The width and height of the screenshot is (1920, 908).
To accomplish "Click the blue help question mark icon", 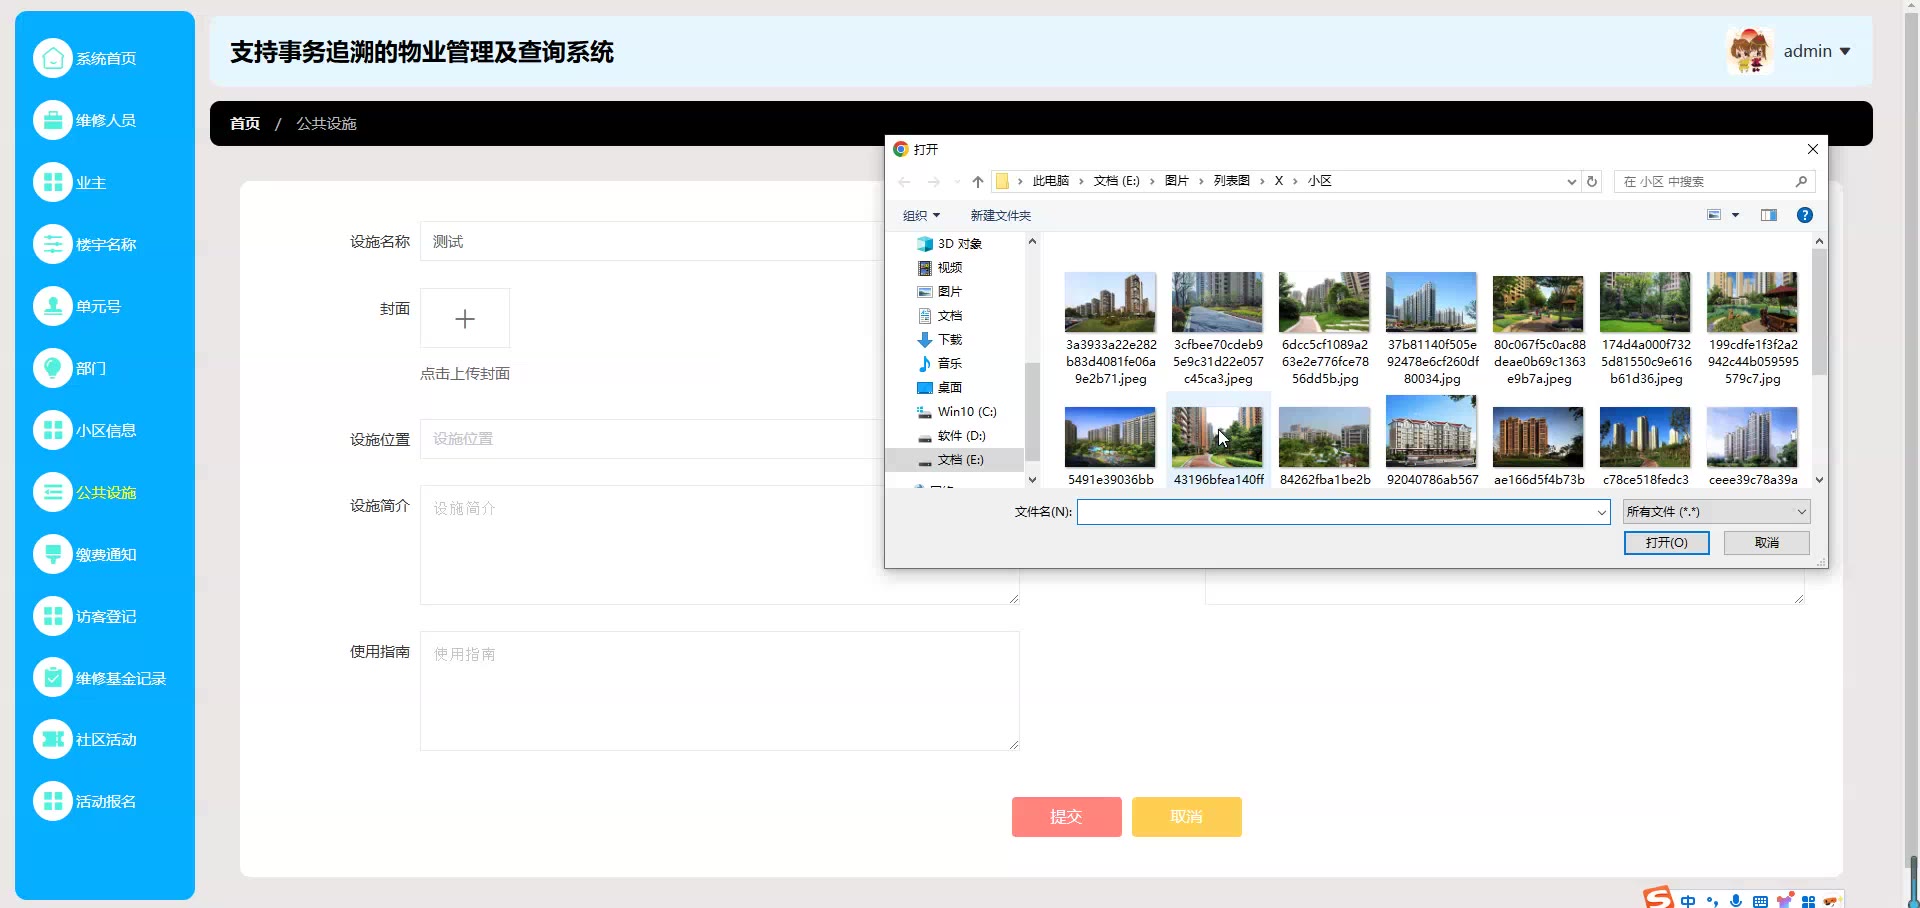I will click(x=1804, y=215).
